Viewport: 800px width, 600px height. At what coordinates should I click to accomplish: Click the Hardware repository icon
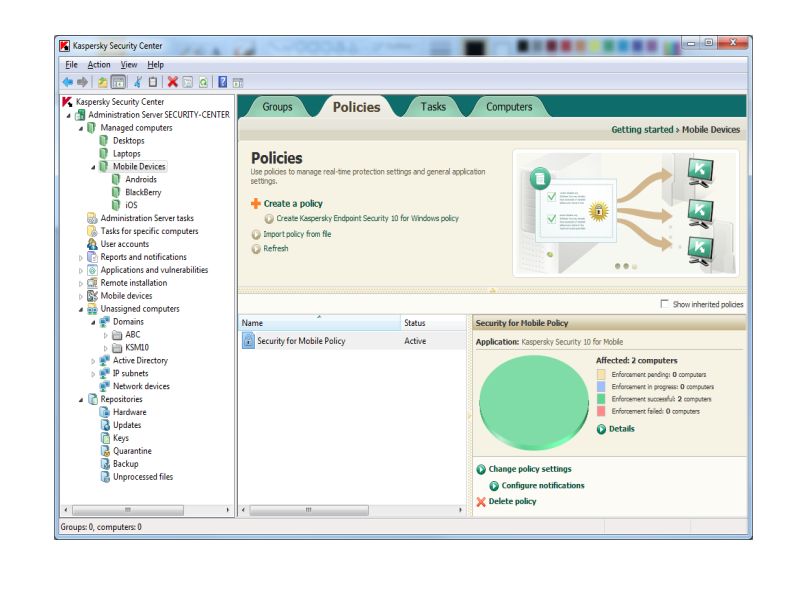tap(105, 412)
